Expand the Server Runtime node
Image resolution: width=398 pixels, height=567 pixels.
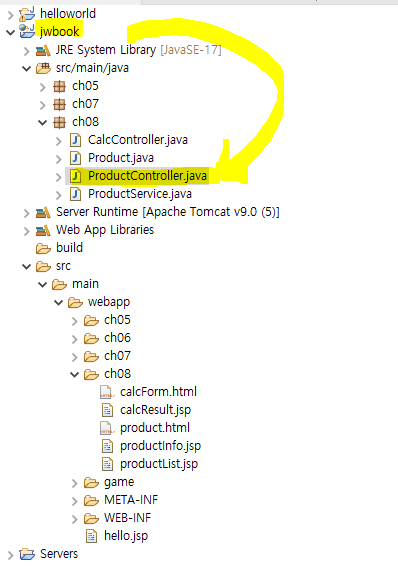pos(26,213)
